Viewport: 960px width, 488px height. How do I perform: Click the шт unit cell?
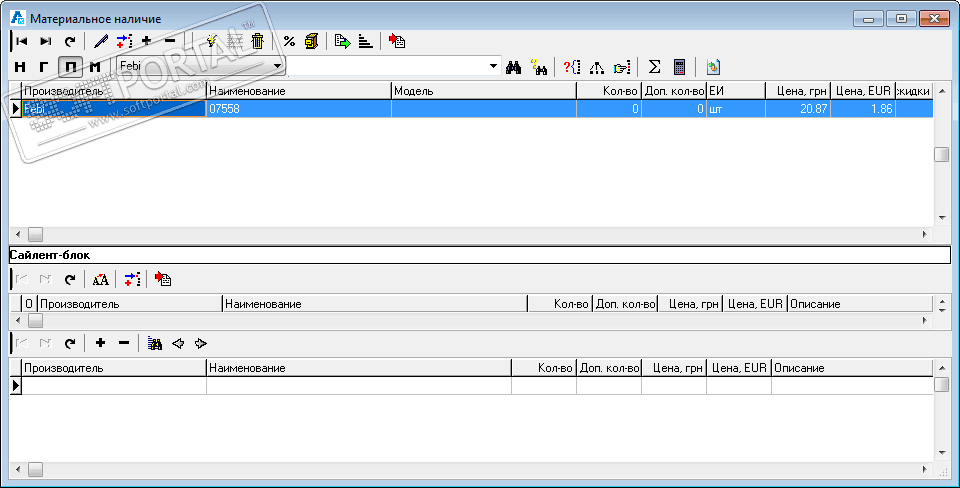pos(736,109)
